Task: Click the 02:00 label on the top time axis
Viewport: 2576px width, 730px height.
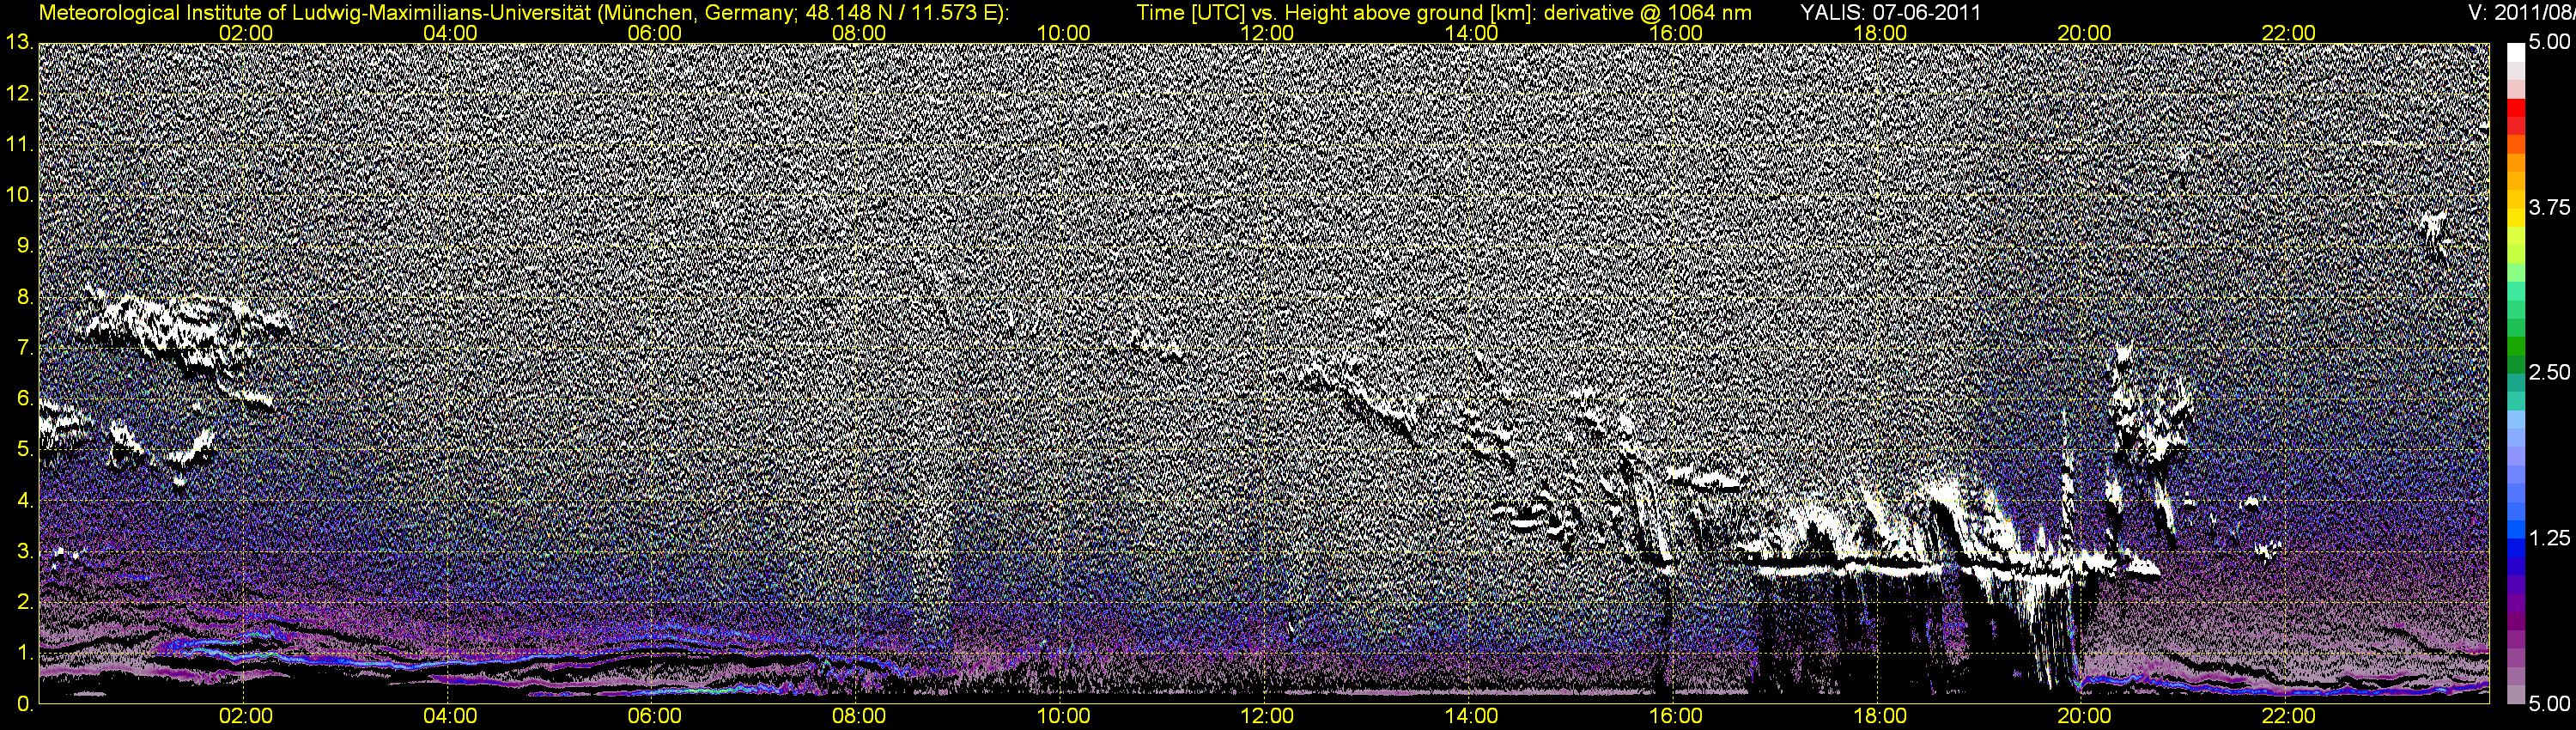Action: pos(246,33)
